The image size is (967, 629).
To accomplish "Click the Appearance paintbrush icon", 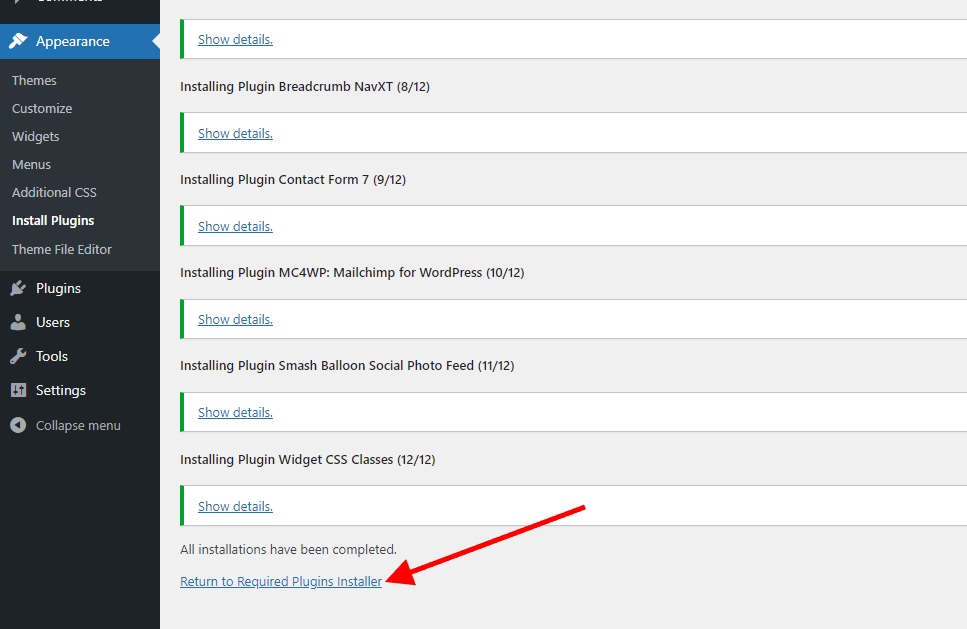I will click(x=18, y=41).
